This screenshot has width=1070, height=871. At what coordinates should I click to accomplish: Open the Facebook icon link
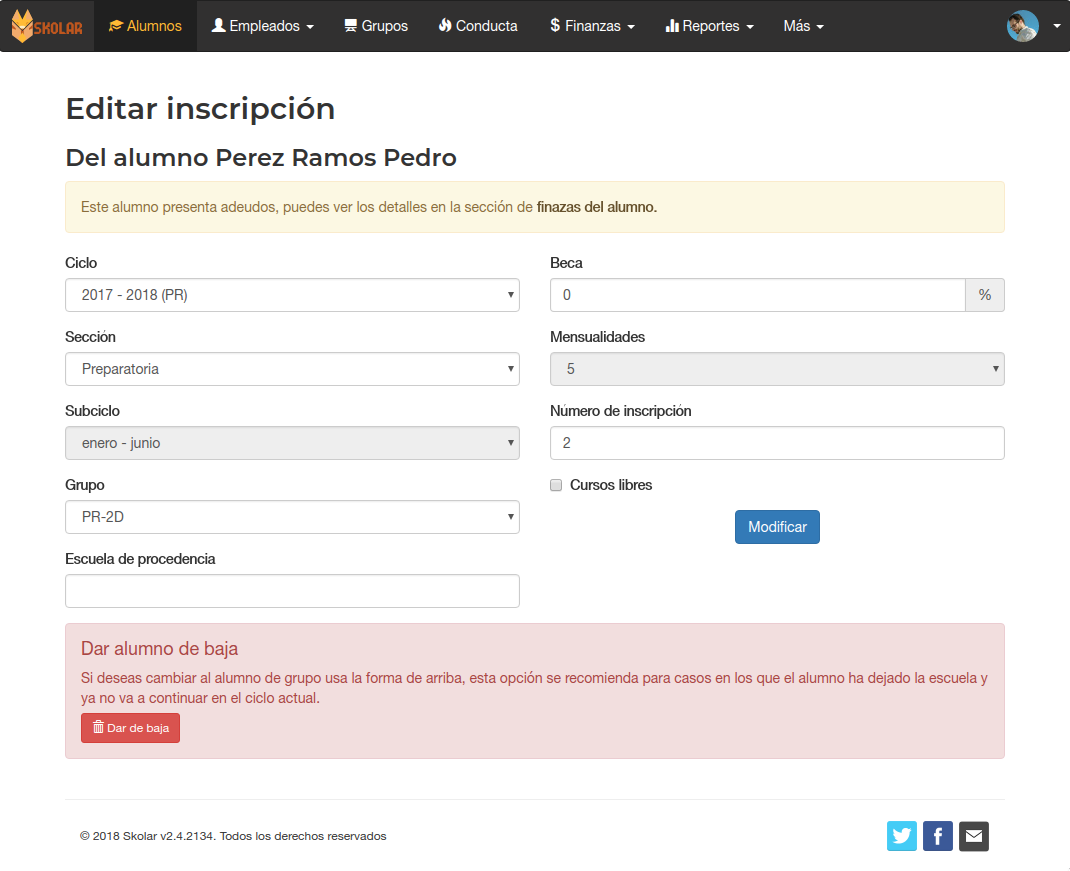[937, 836]
